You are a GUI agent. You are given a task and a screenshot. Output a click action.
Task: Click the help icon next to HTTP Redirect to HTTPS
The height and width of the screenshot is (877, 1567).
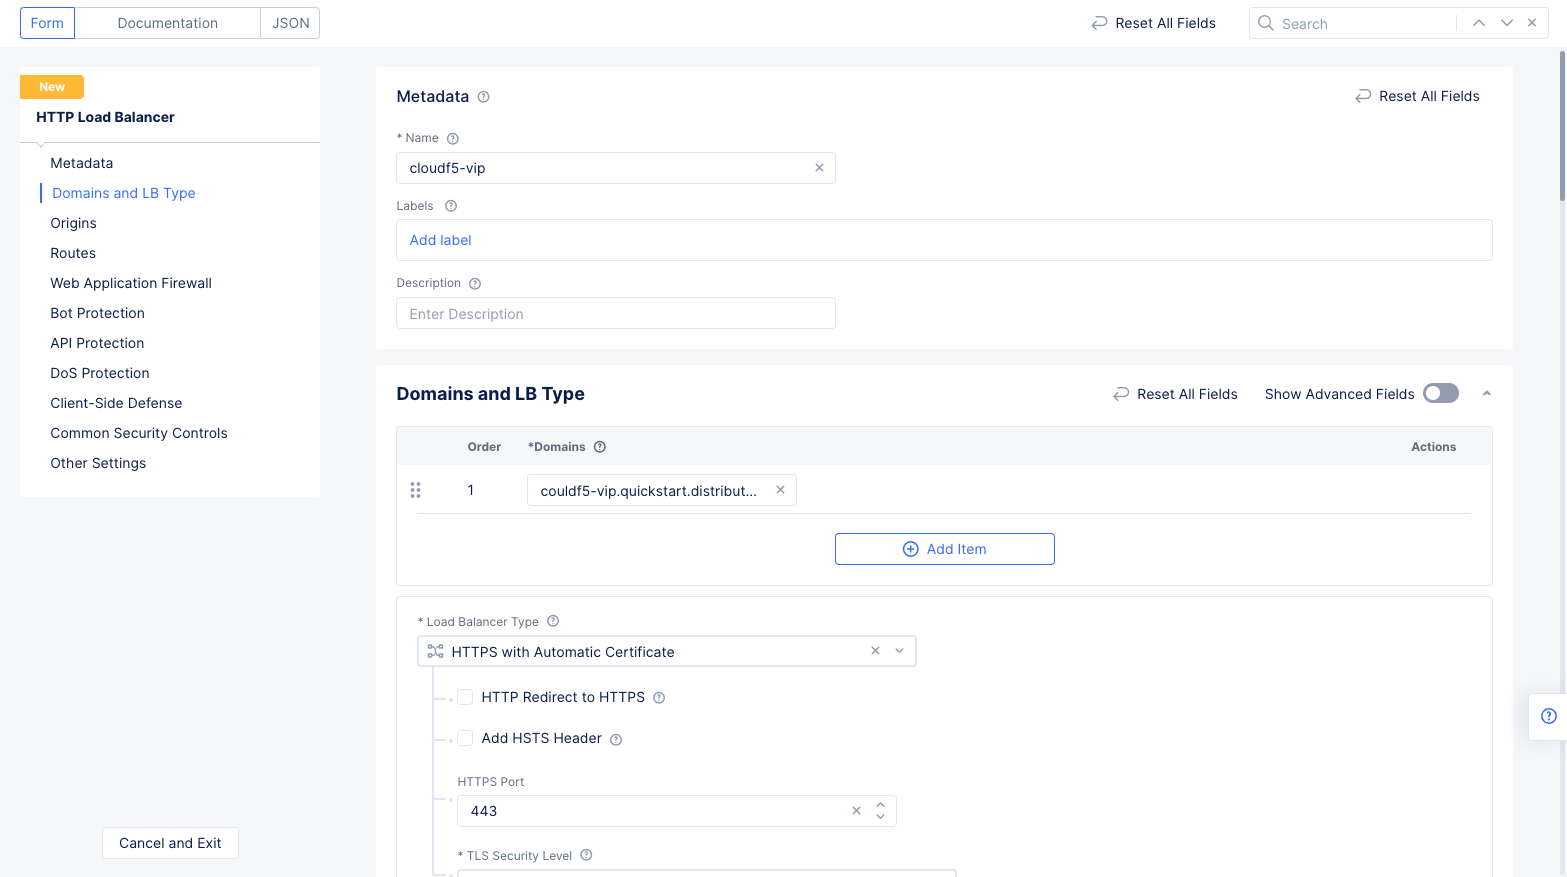(658, 697)
